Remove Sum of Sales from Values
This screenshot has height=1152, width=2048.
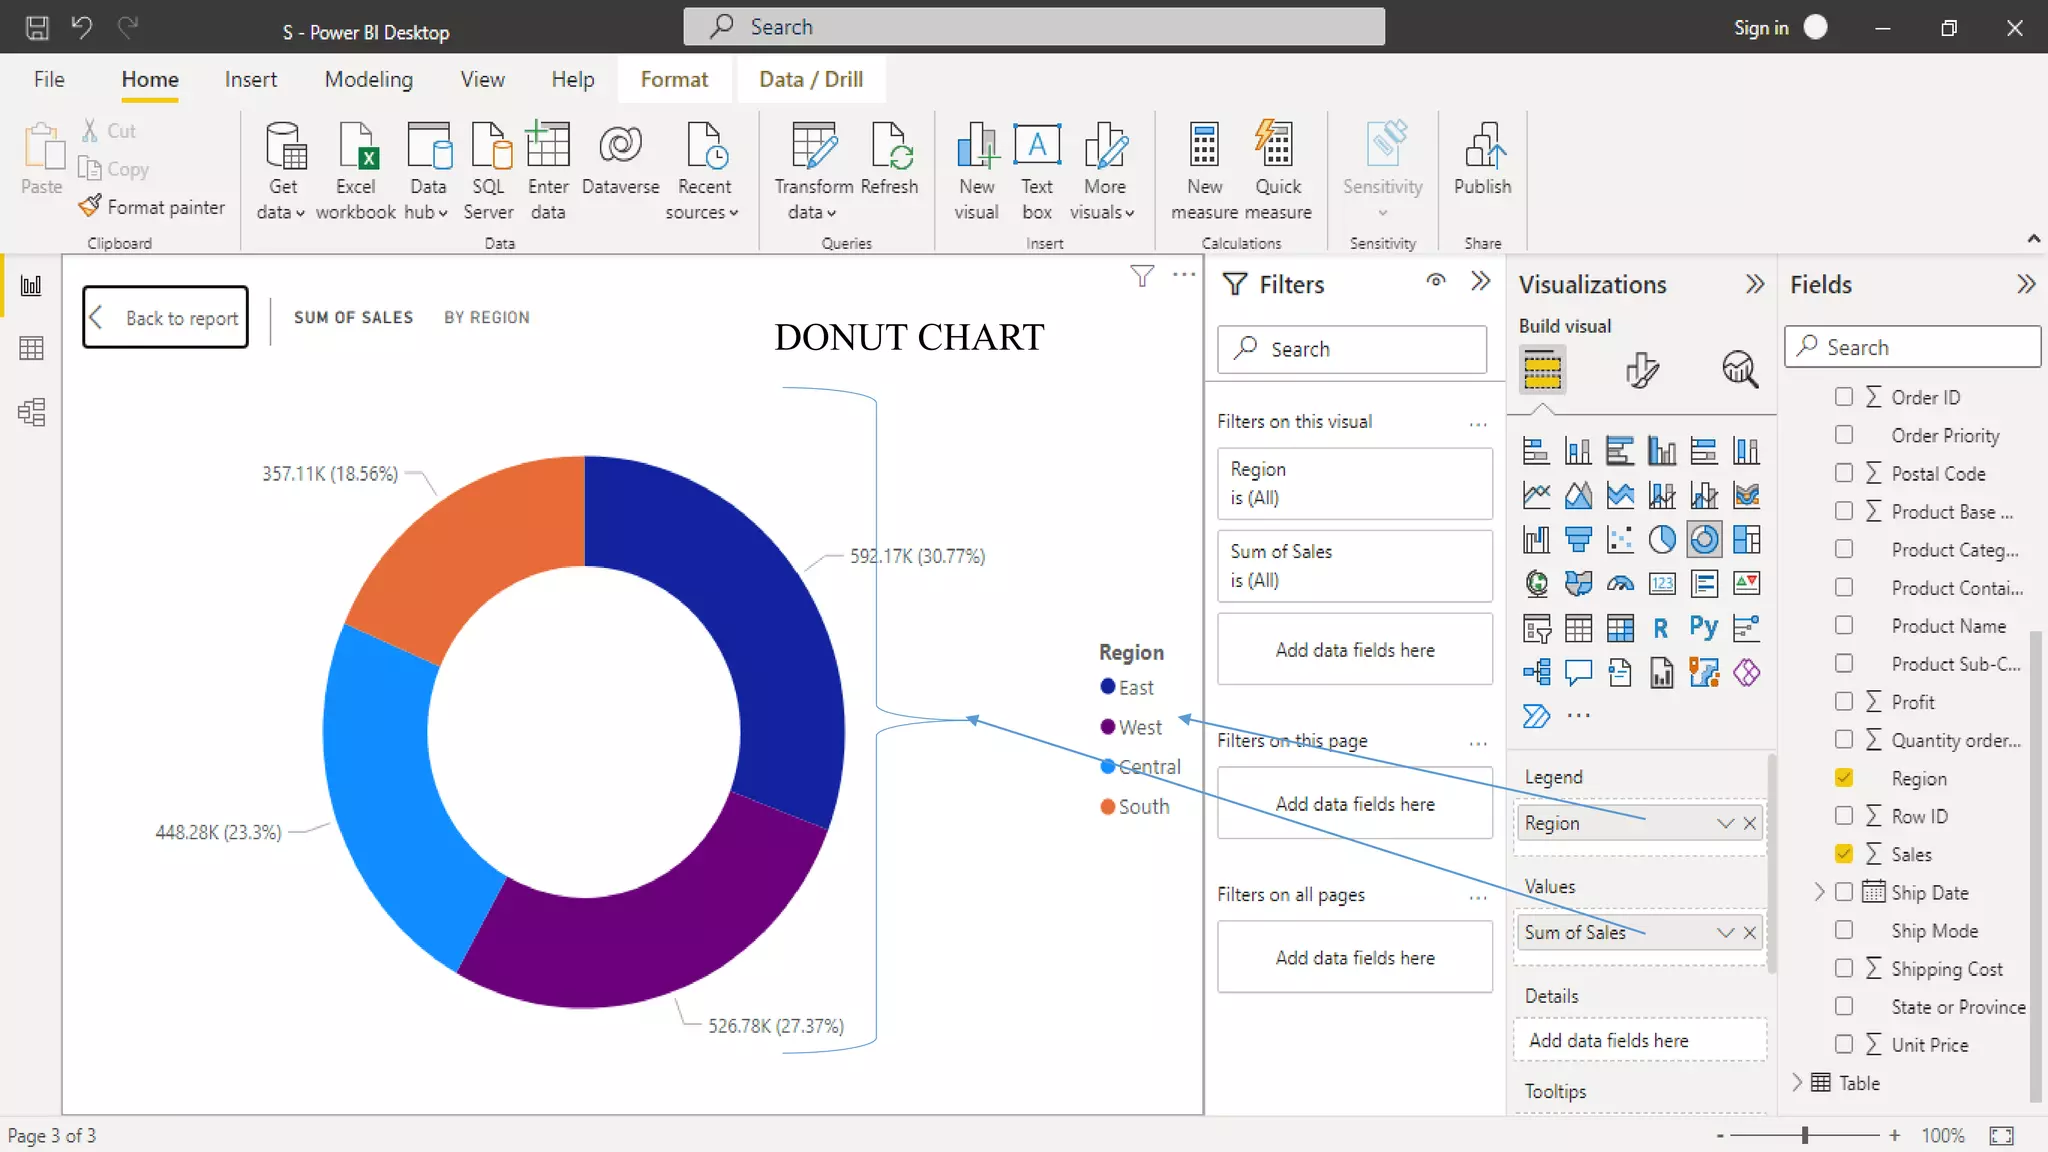click(x=1749, y=932)
